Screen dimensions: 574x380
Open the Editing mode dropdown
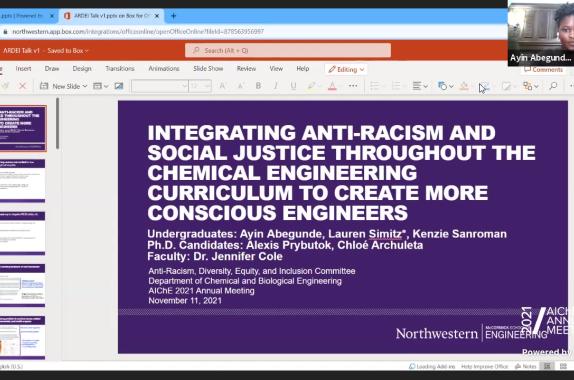(346, 69)
